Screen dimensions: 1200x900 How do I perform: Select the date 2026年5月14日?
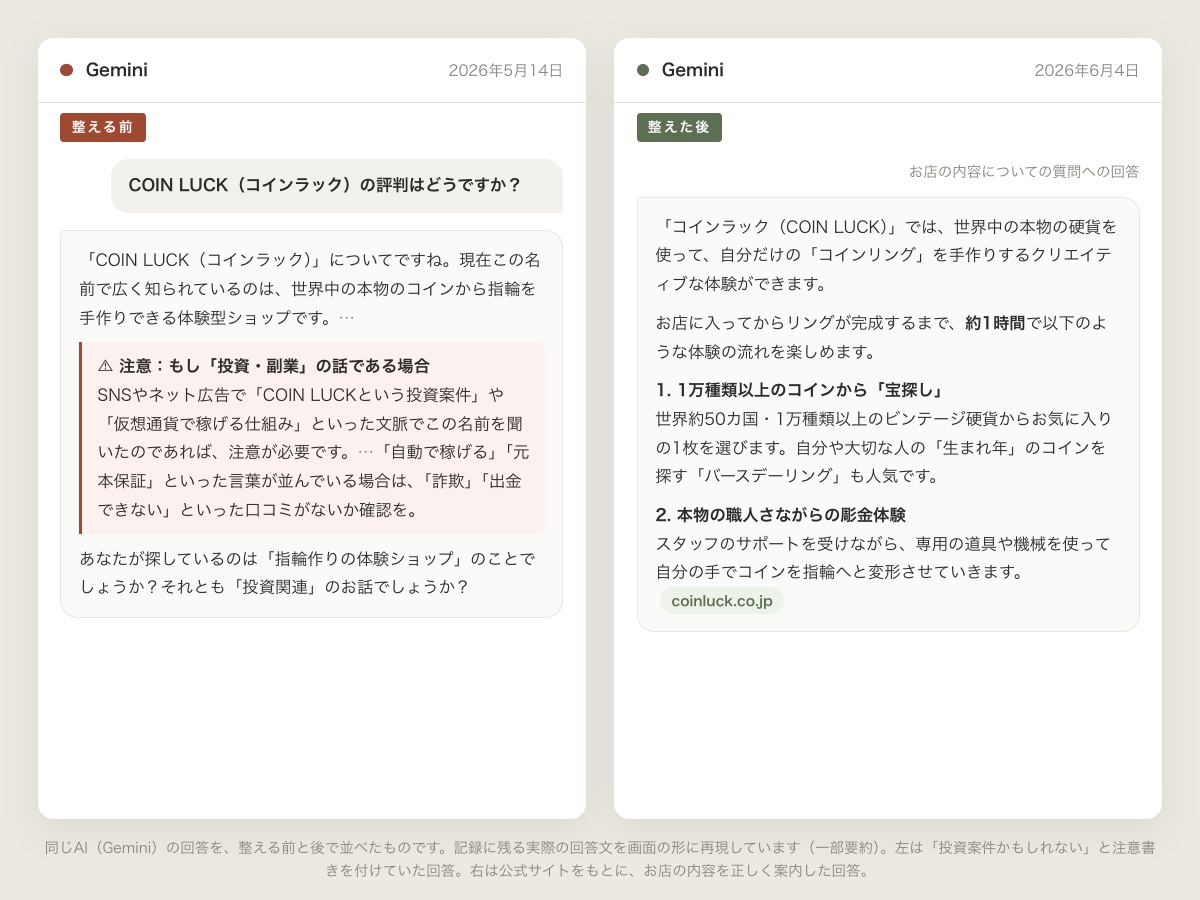point(506,70)
